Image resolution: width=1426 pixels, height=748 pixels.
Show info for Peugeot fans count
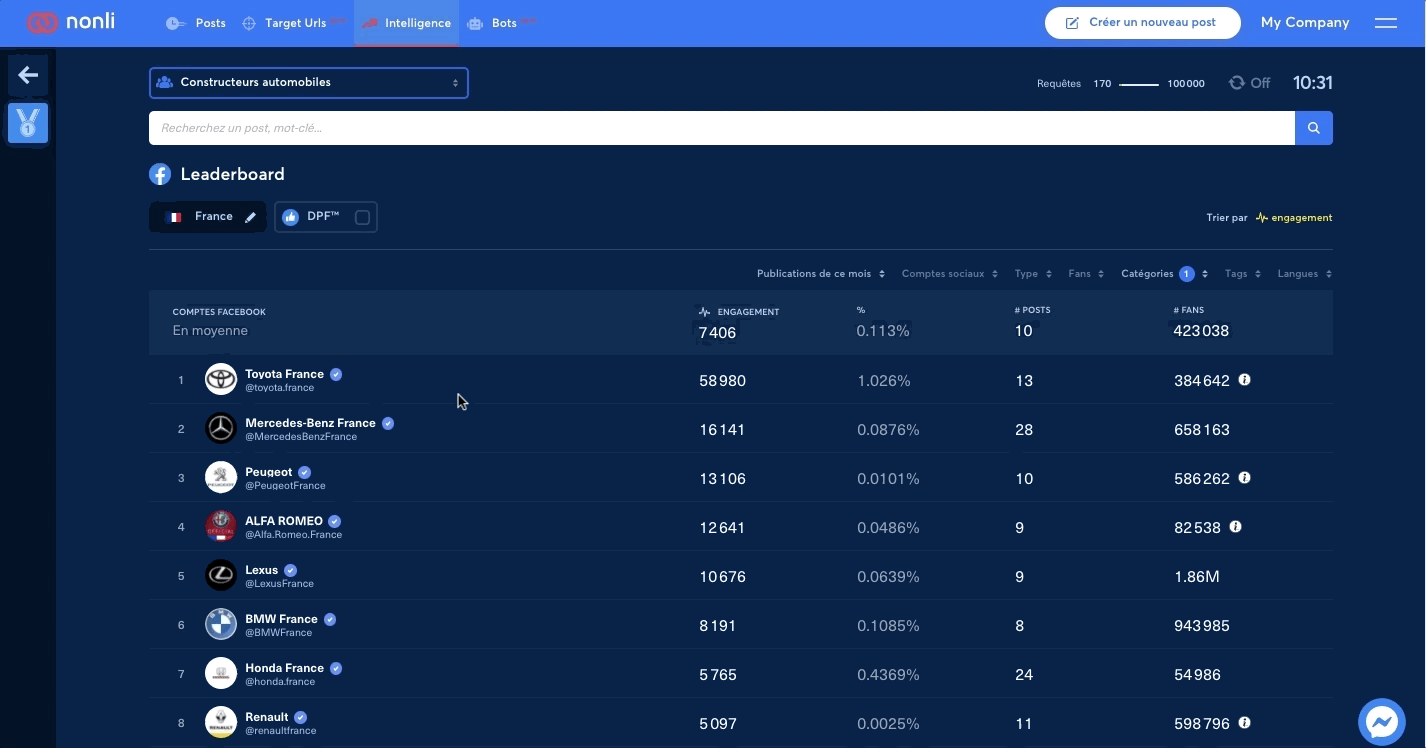(x=1245, y=478)
